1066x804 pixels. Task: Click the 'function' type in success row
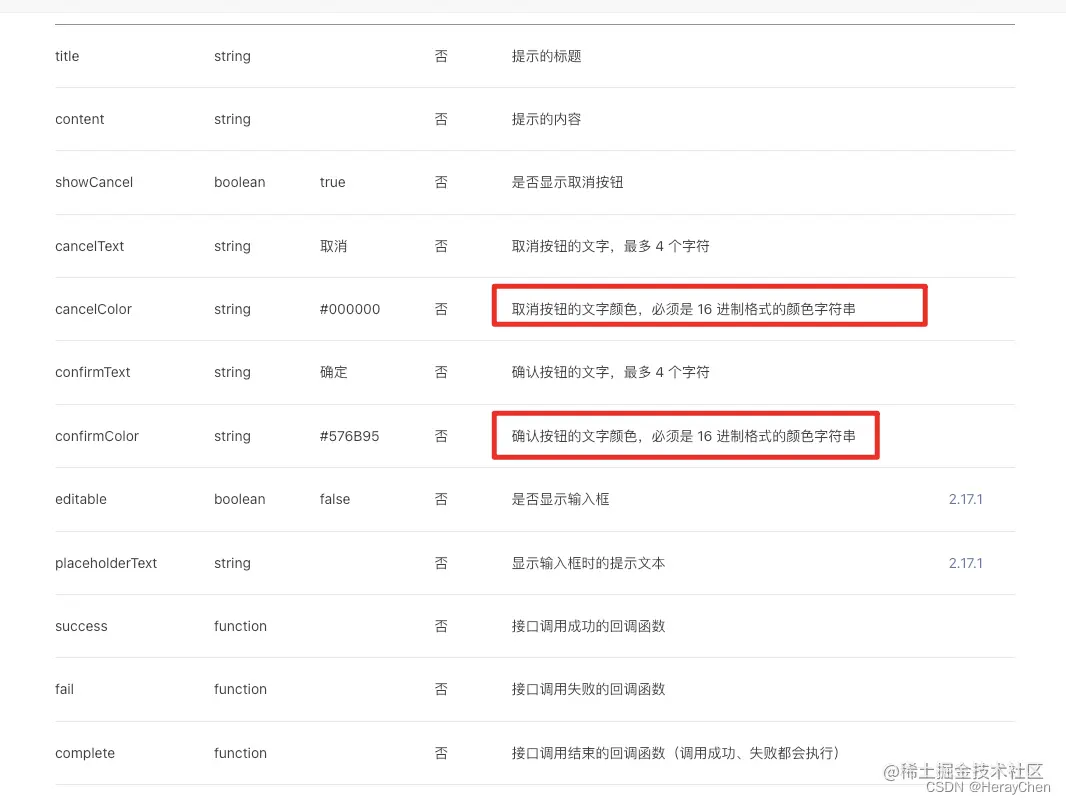[x=240, y=627]
